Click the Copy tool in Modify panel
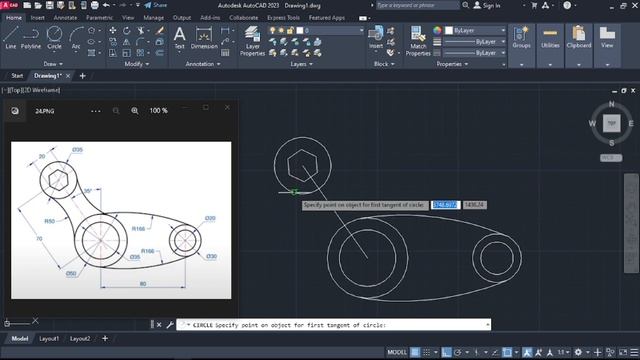Screen dimensions: 640x360 point(113,42)
